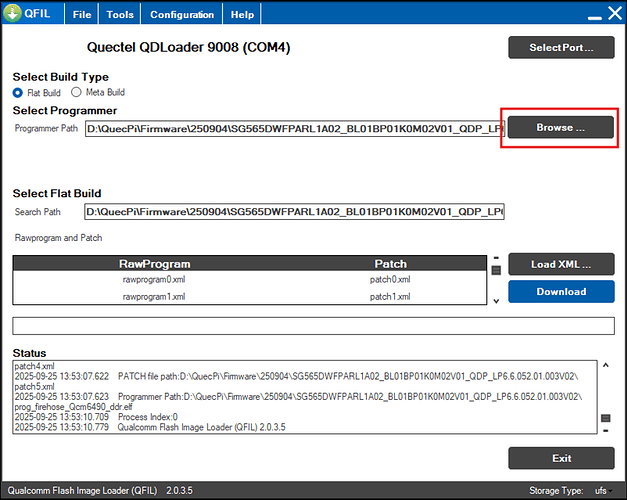Select the Meta Build radio button
The height and width of the screenshot is (500, 627).
coord(76,92)
